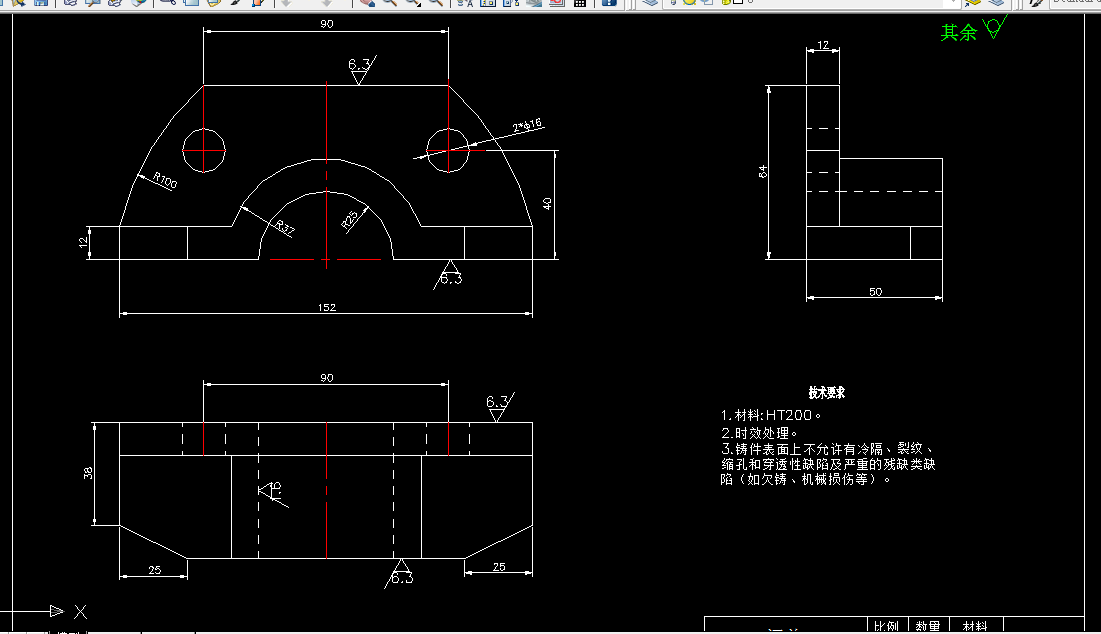Select the Save tool
This screenshot has width=1101, height=634.
click(x=40, y=5)
